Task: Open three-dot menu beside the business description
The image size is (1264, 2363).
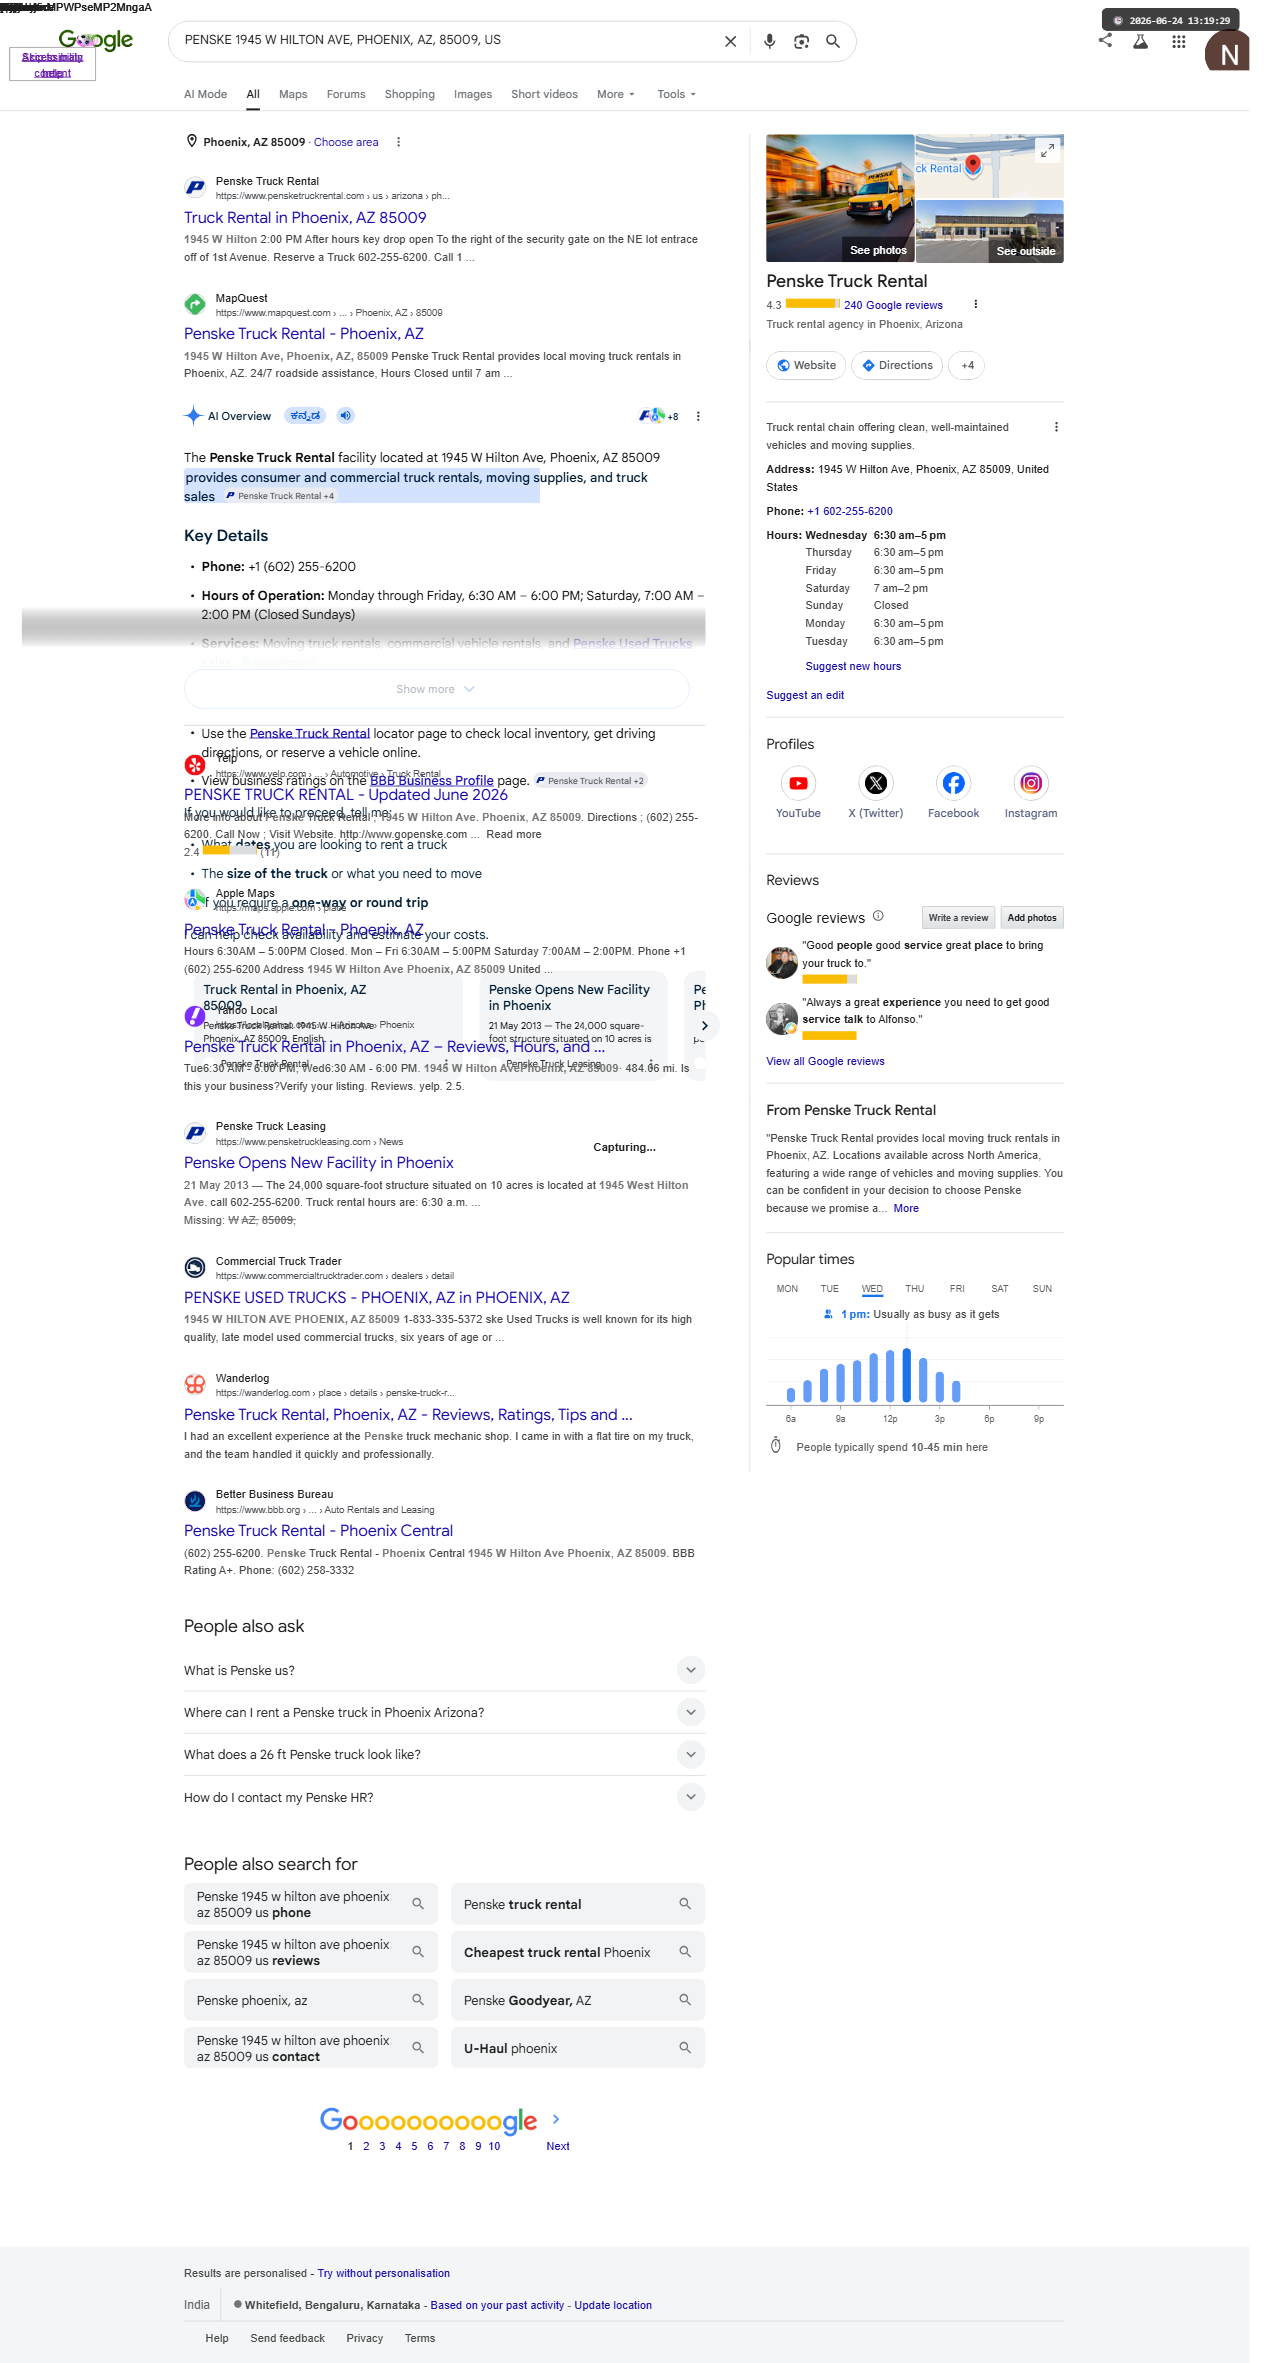Action: (1056, 427)
